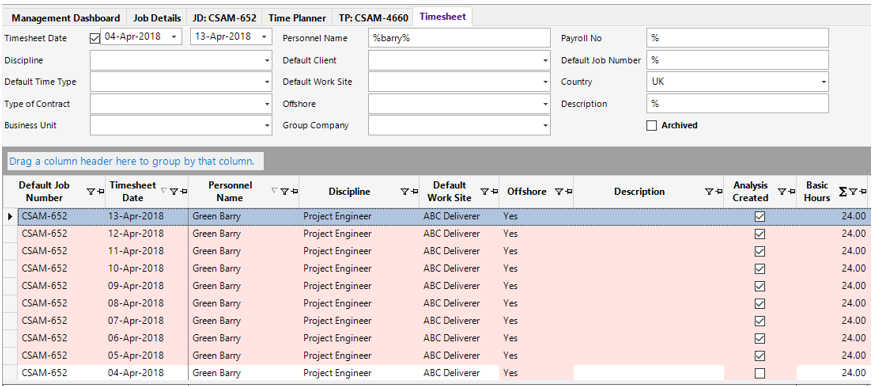The width and height of the screenshot is (872, 386).
Task: Open filter for Default Job Number column
Action: (x=90, y=192)
